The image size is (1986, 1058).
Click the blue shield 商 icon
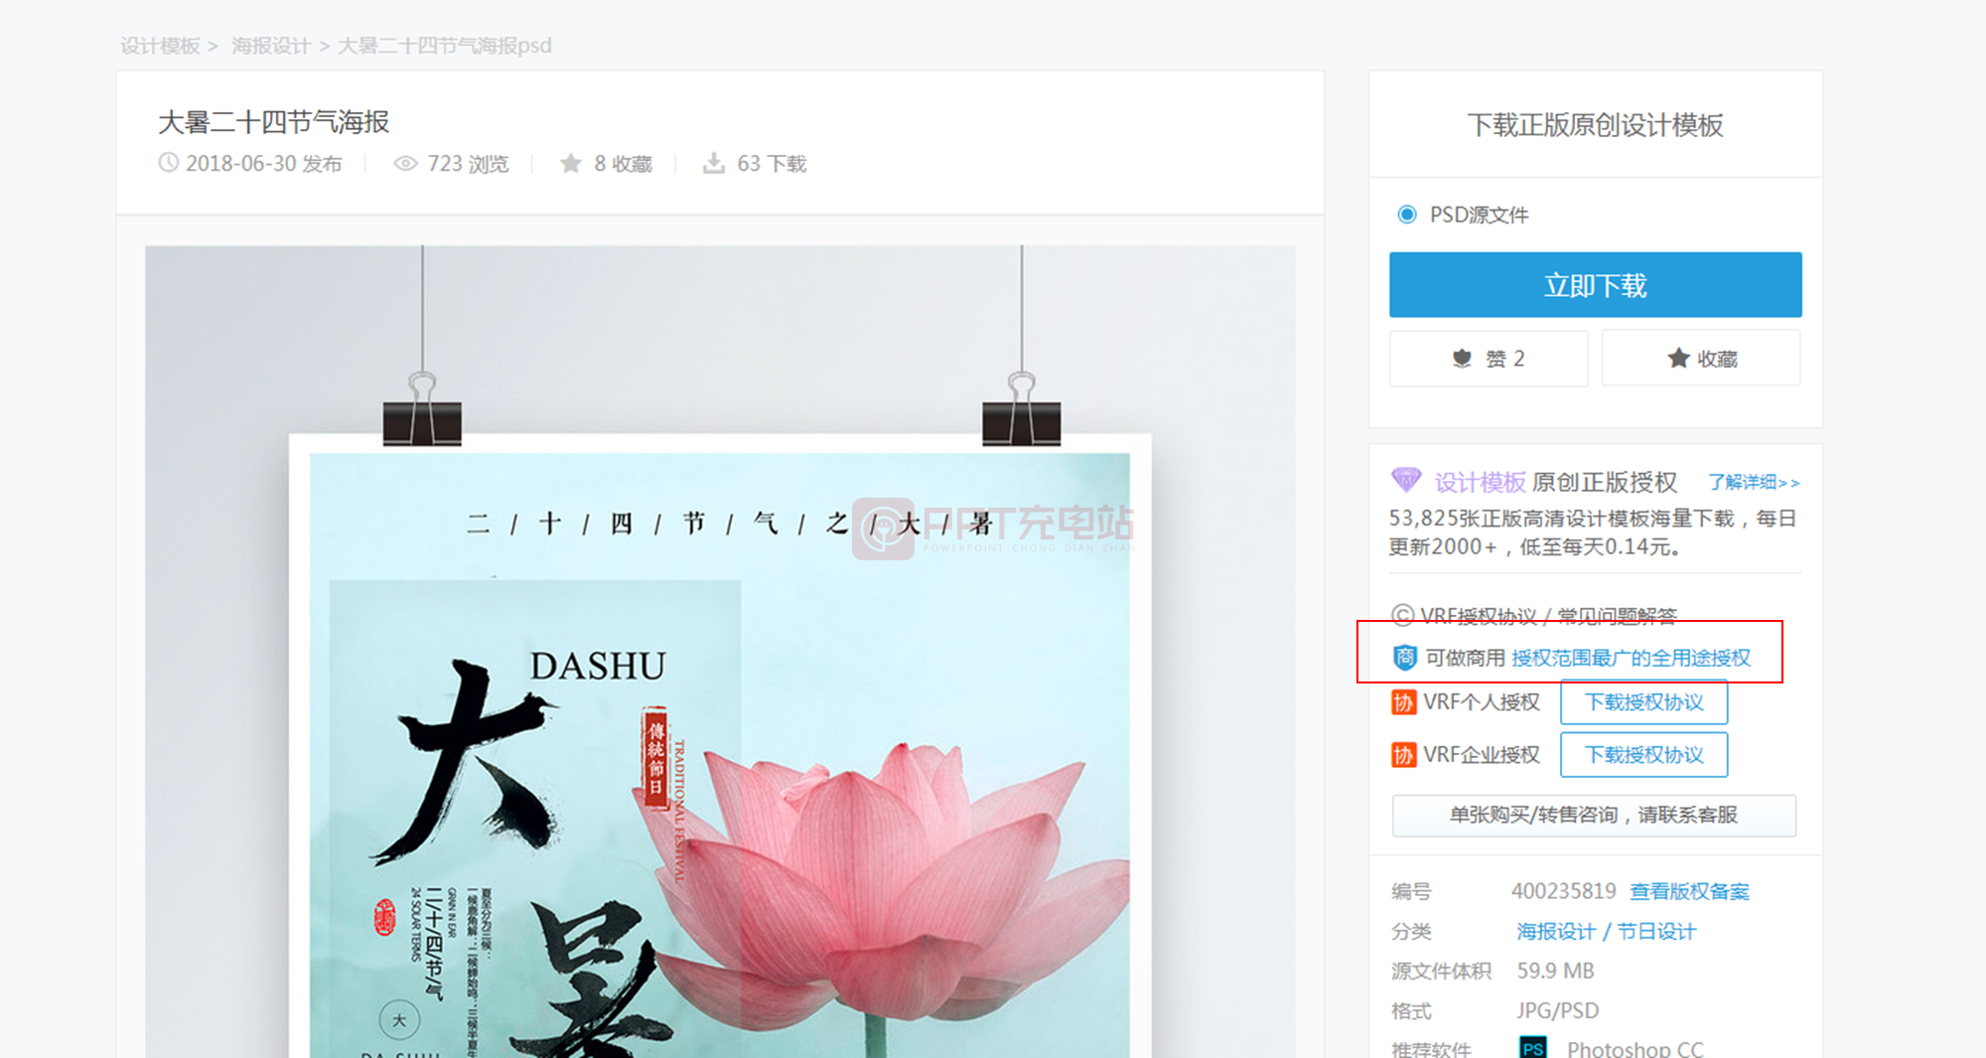tap(1405, 657)
